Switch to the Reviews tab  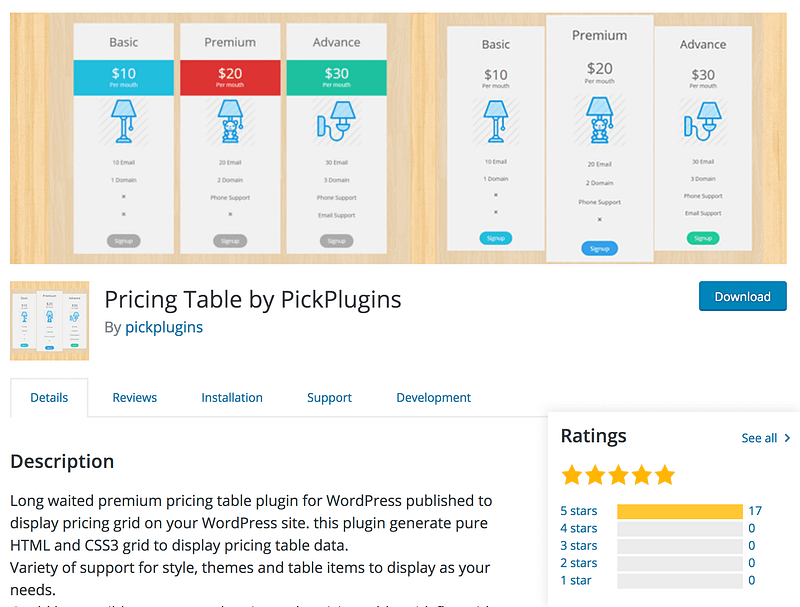click(134, 397)
